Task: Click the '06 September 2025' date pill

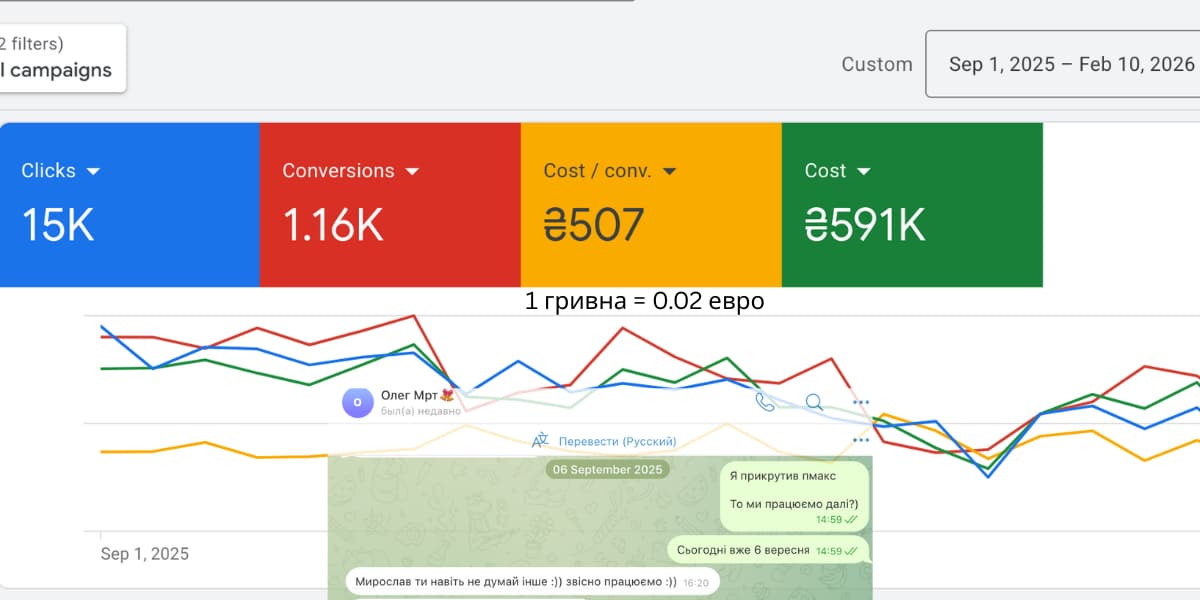Action: click(x=607, y=469)
